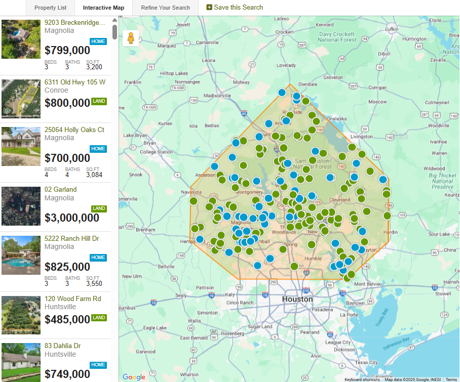The height and width of the screenshot is (382, 460).
Task: Click the Save this Search link
Action: pos(238,7)
